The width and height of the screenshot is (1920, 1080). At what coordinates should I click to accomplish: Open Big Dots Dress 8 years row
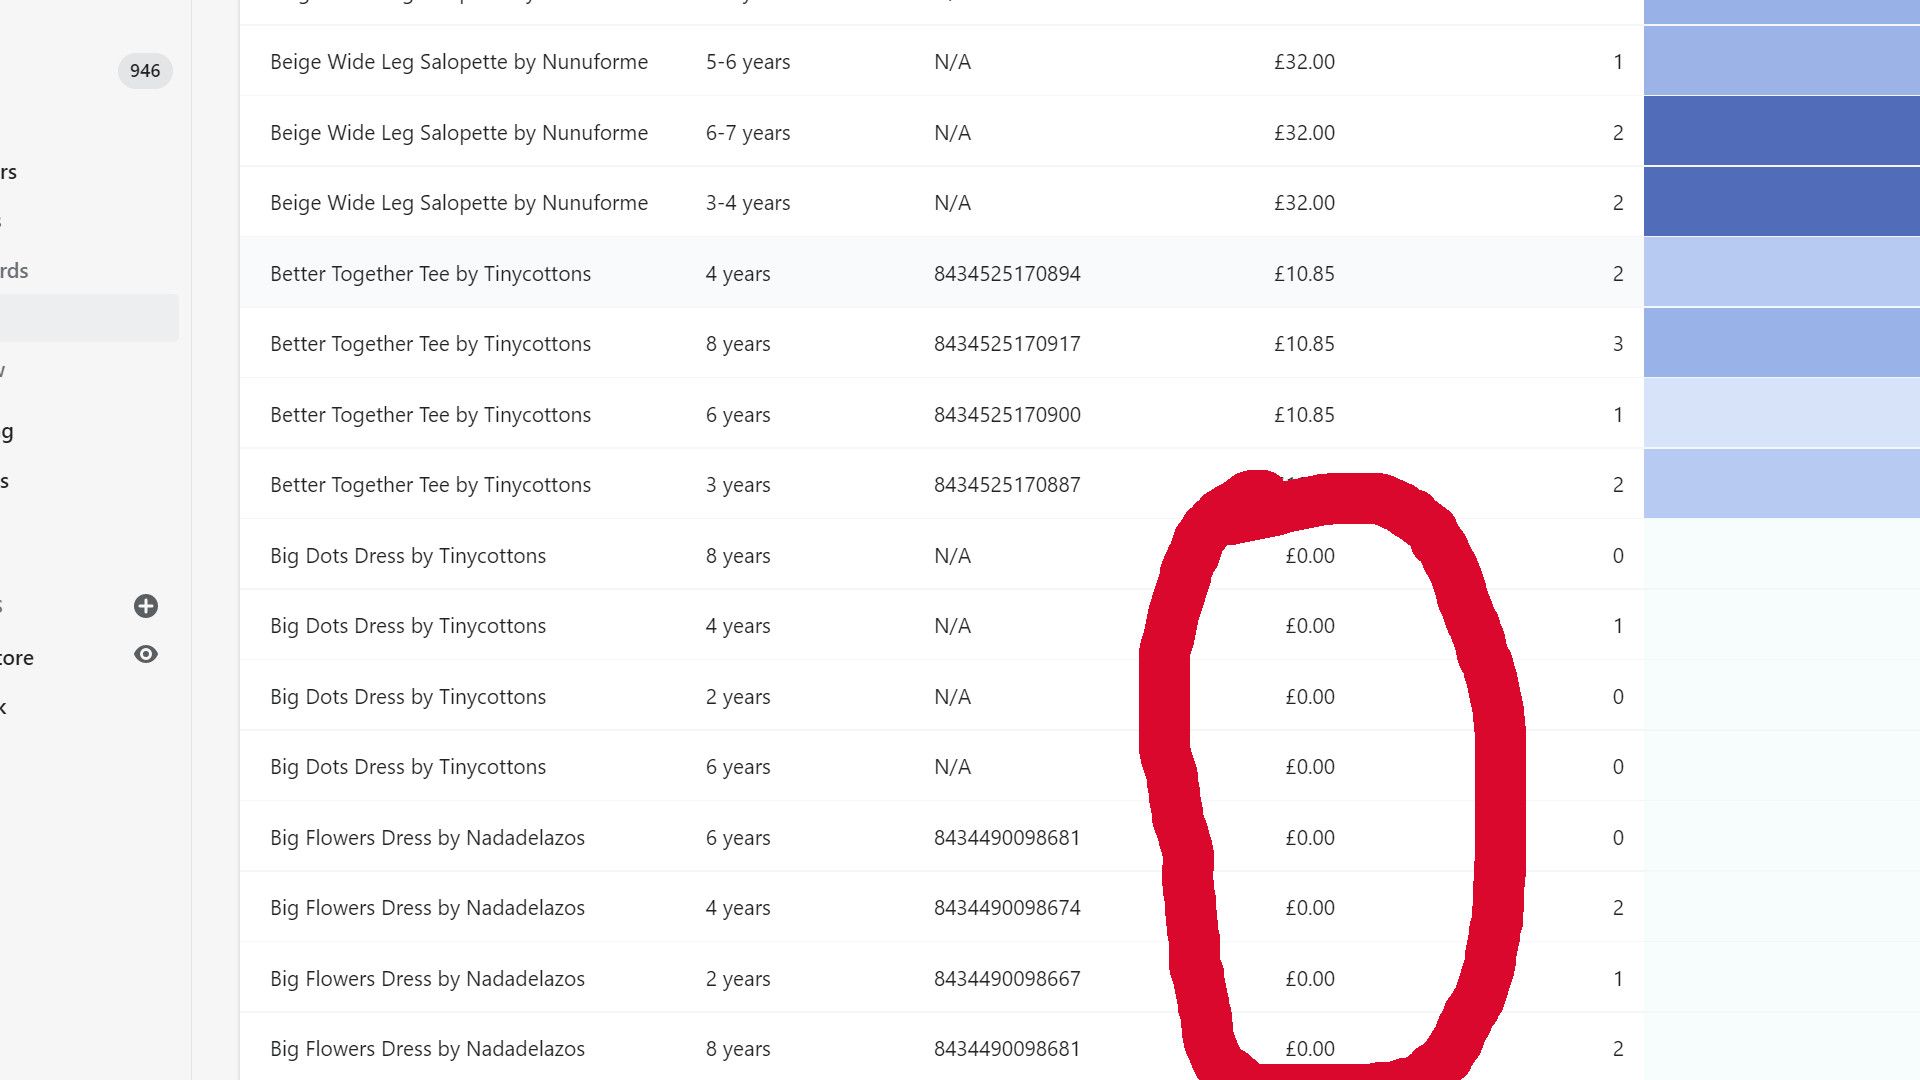coord(941,555)
